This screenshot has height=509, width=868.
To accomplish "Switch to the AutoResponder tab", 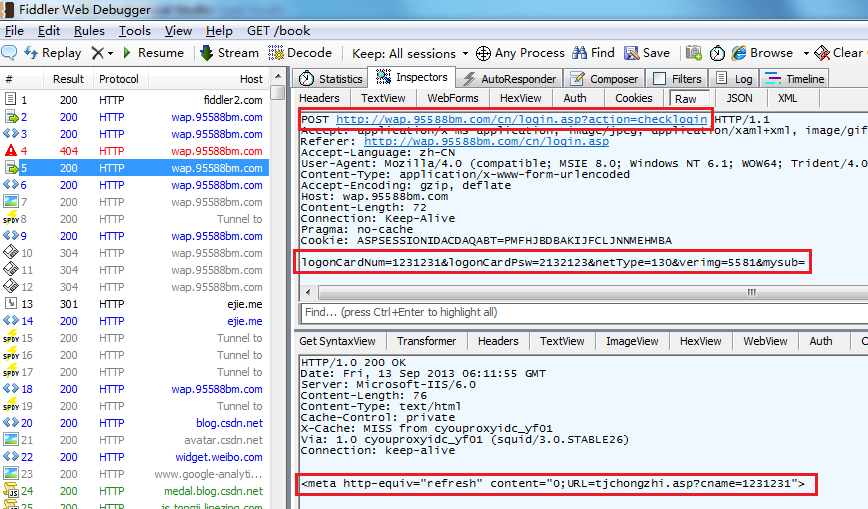I will 509,79.
